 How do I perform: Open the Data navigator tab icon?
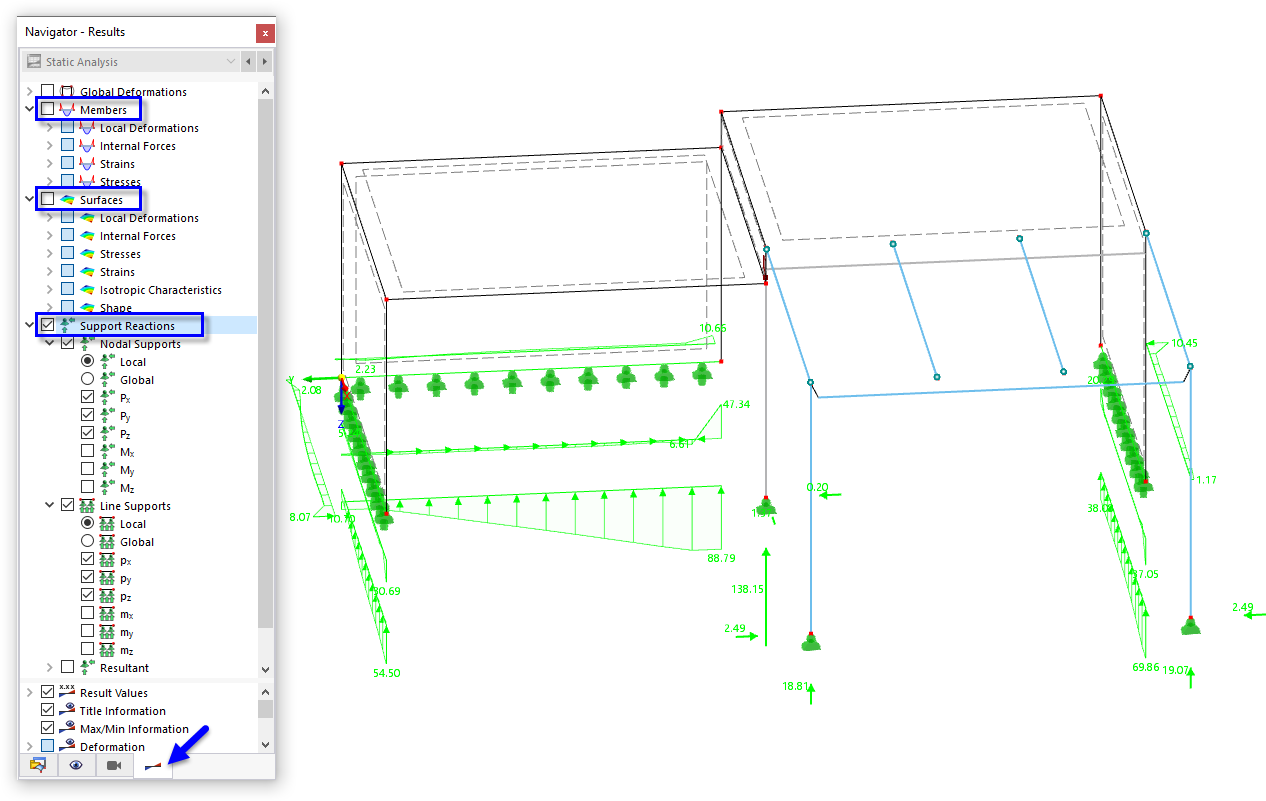click(38, 765)
